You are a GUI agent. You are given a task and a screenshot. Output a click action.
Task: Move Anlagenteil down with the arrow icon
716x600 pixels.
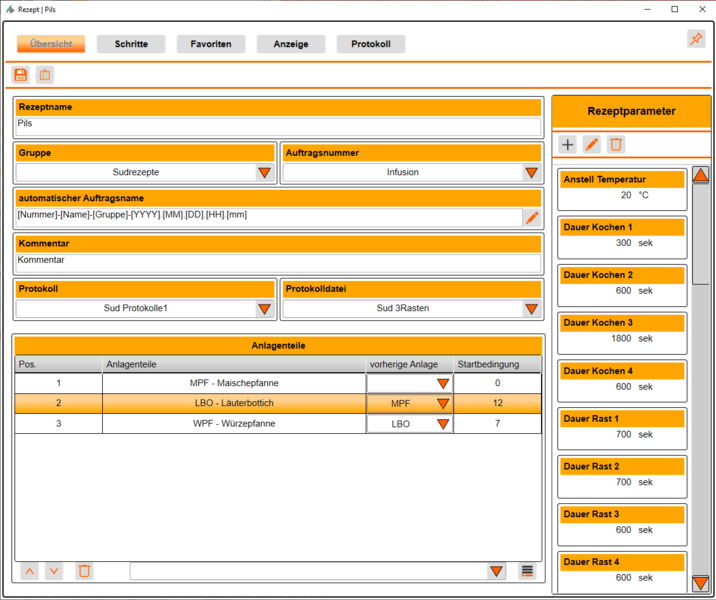point(54,571)
